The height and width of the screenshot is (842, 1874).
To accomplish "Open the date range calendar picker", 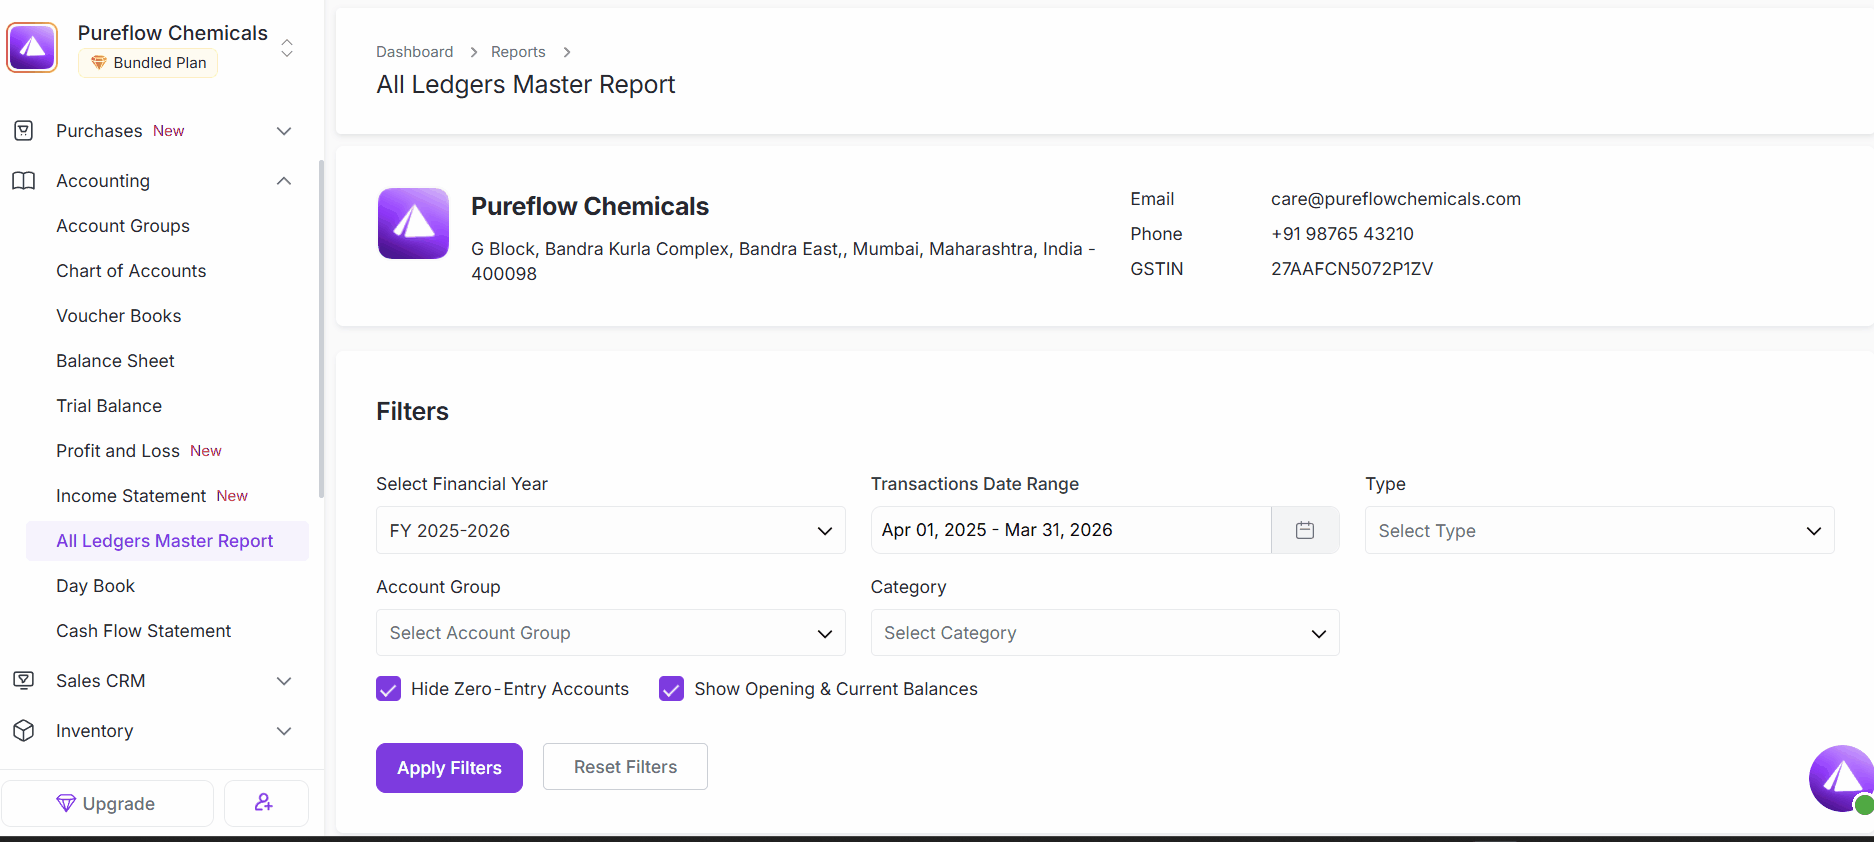I will point(1304,530).
